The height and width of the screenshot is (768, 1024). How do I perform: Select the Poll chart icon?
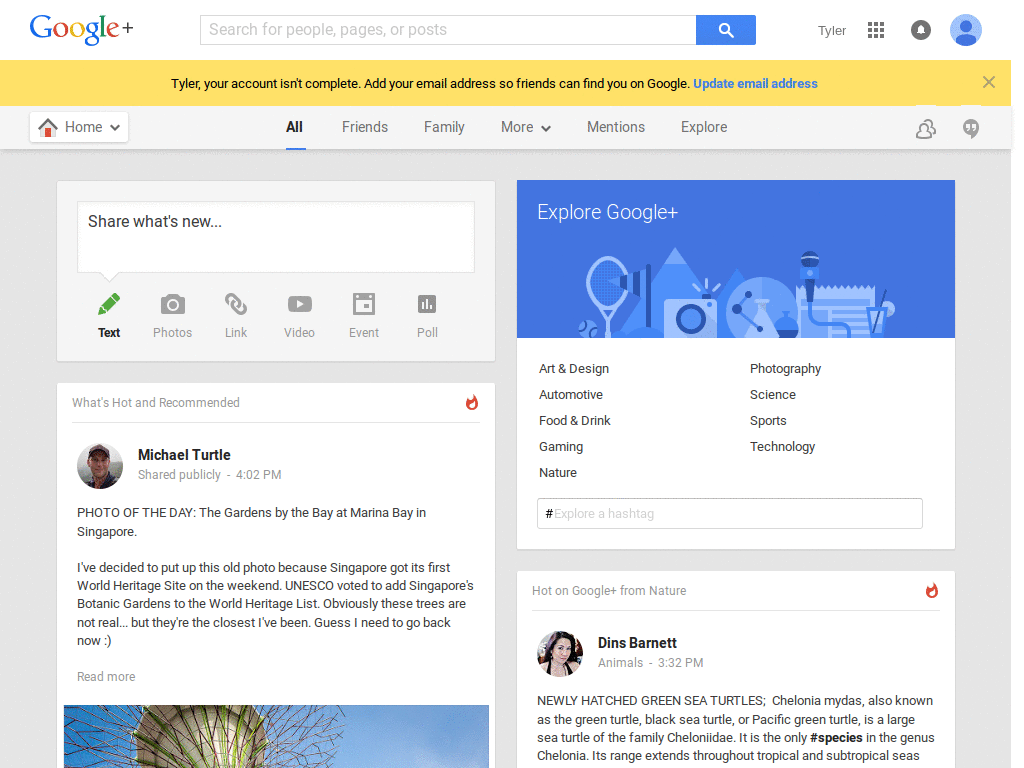[x=427, y=304]
